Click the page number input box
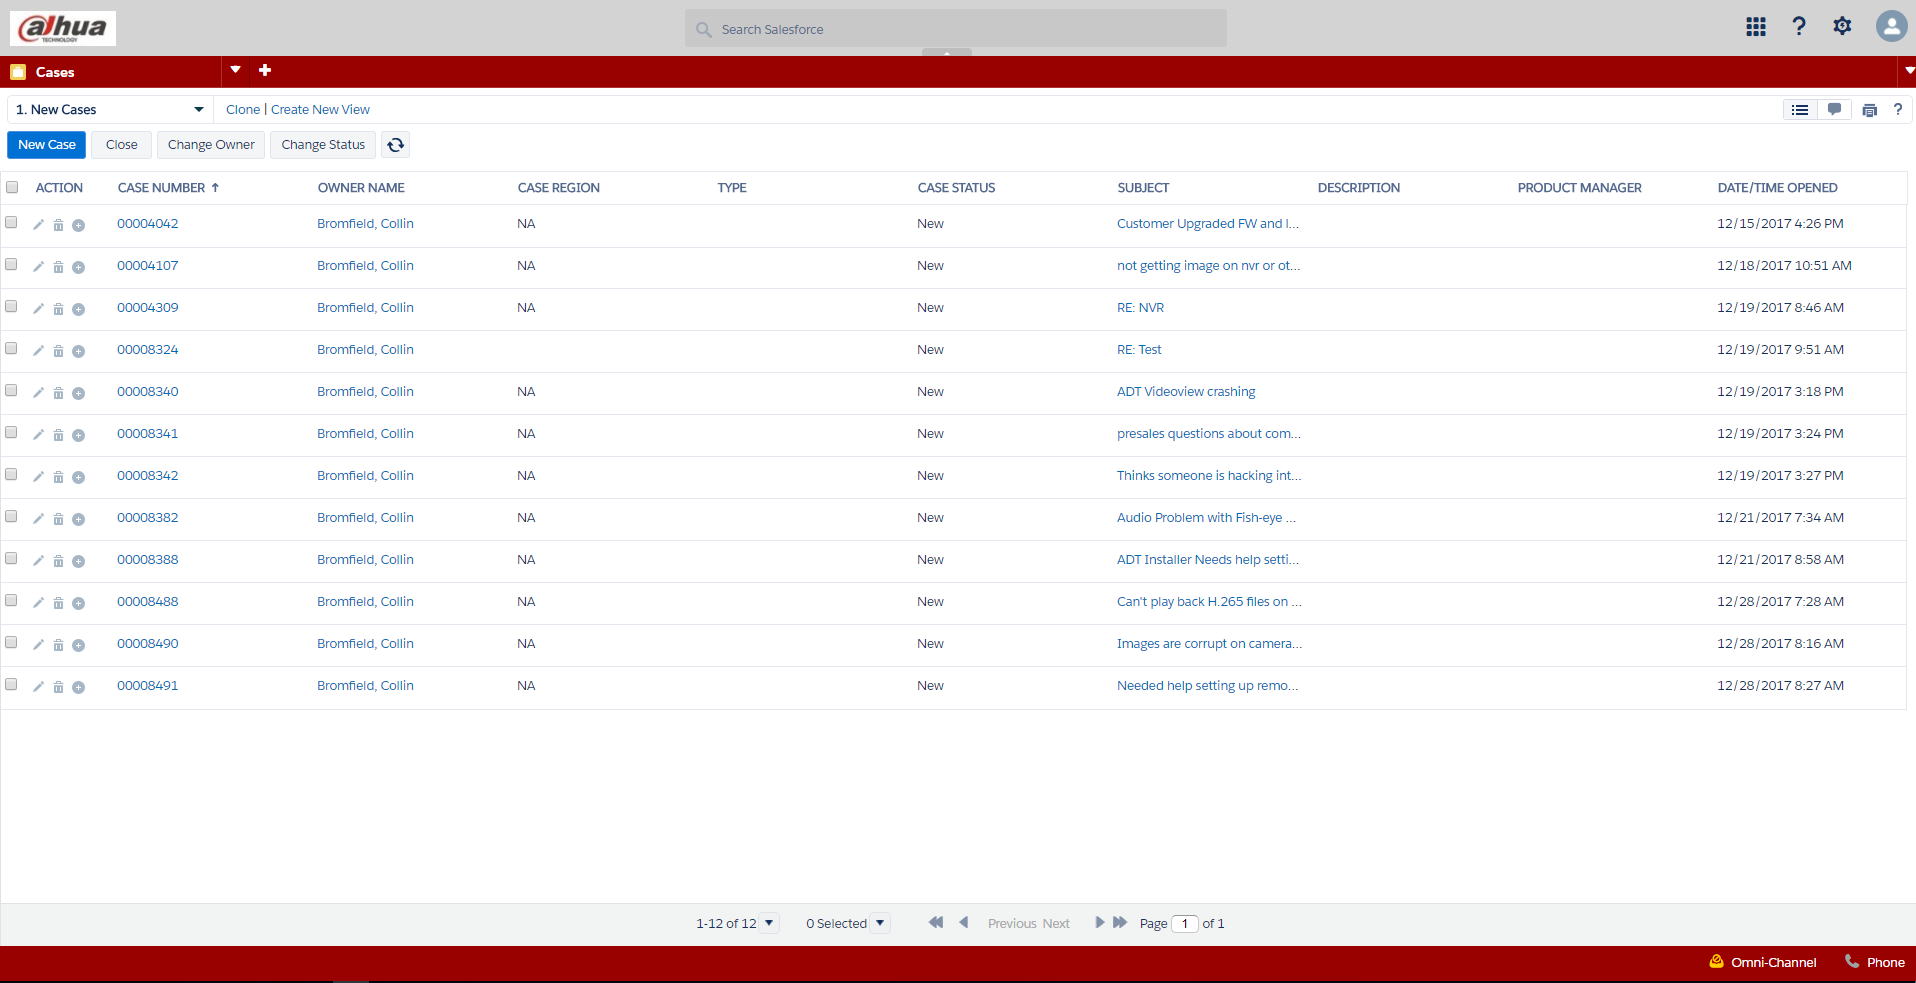The height and width of the screenshot is (983, 1916). coord(1185,923)
